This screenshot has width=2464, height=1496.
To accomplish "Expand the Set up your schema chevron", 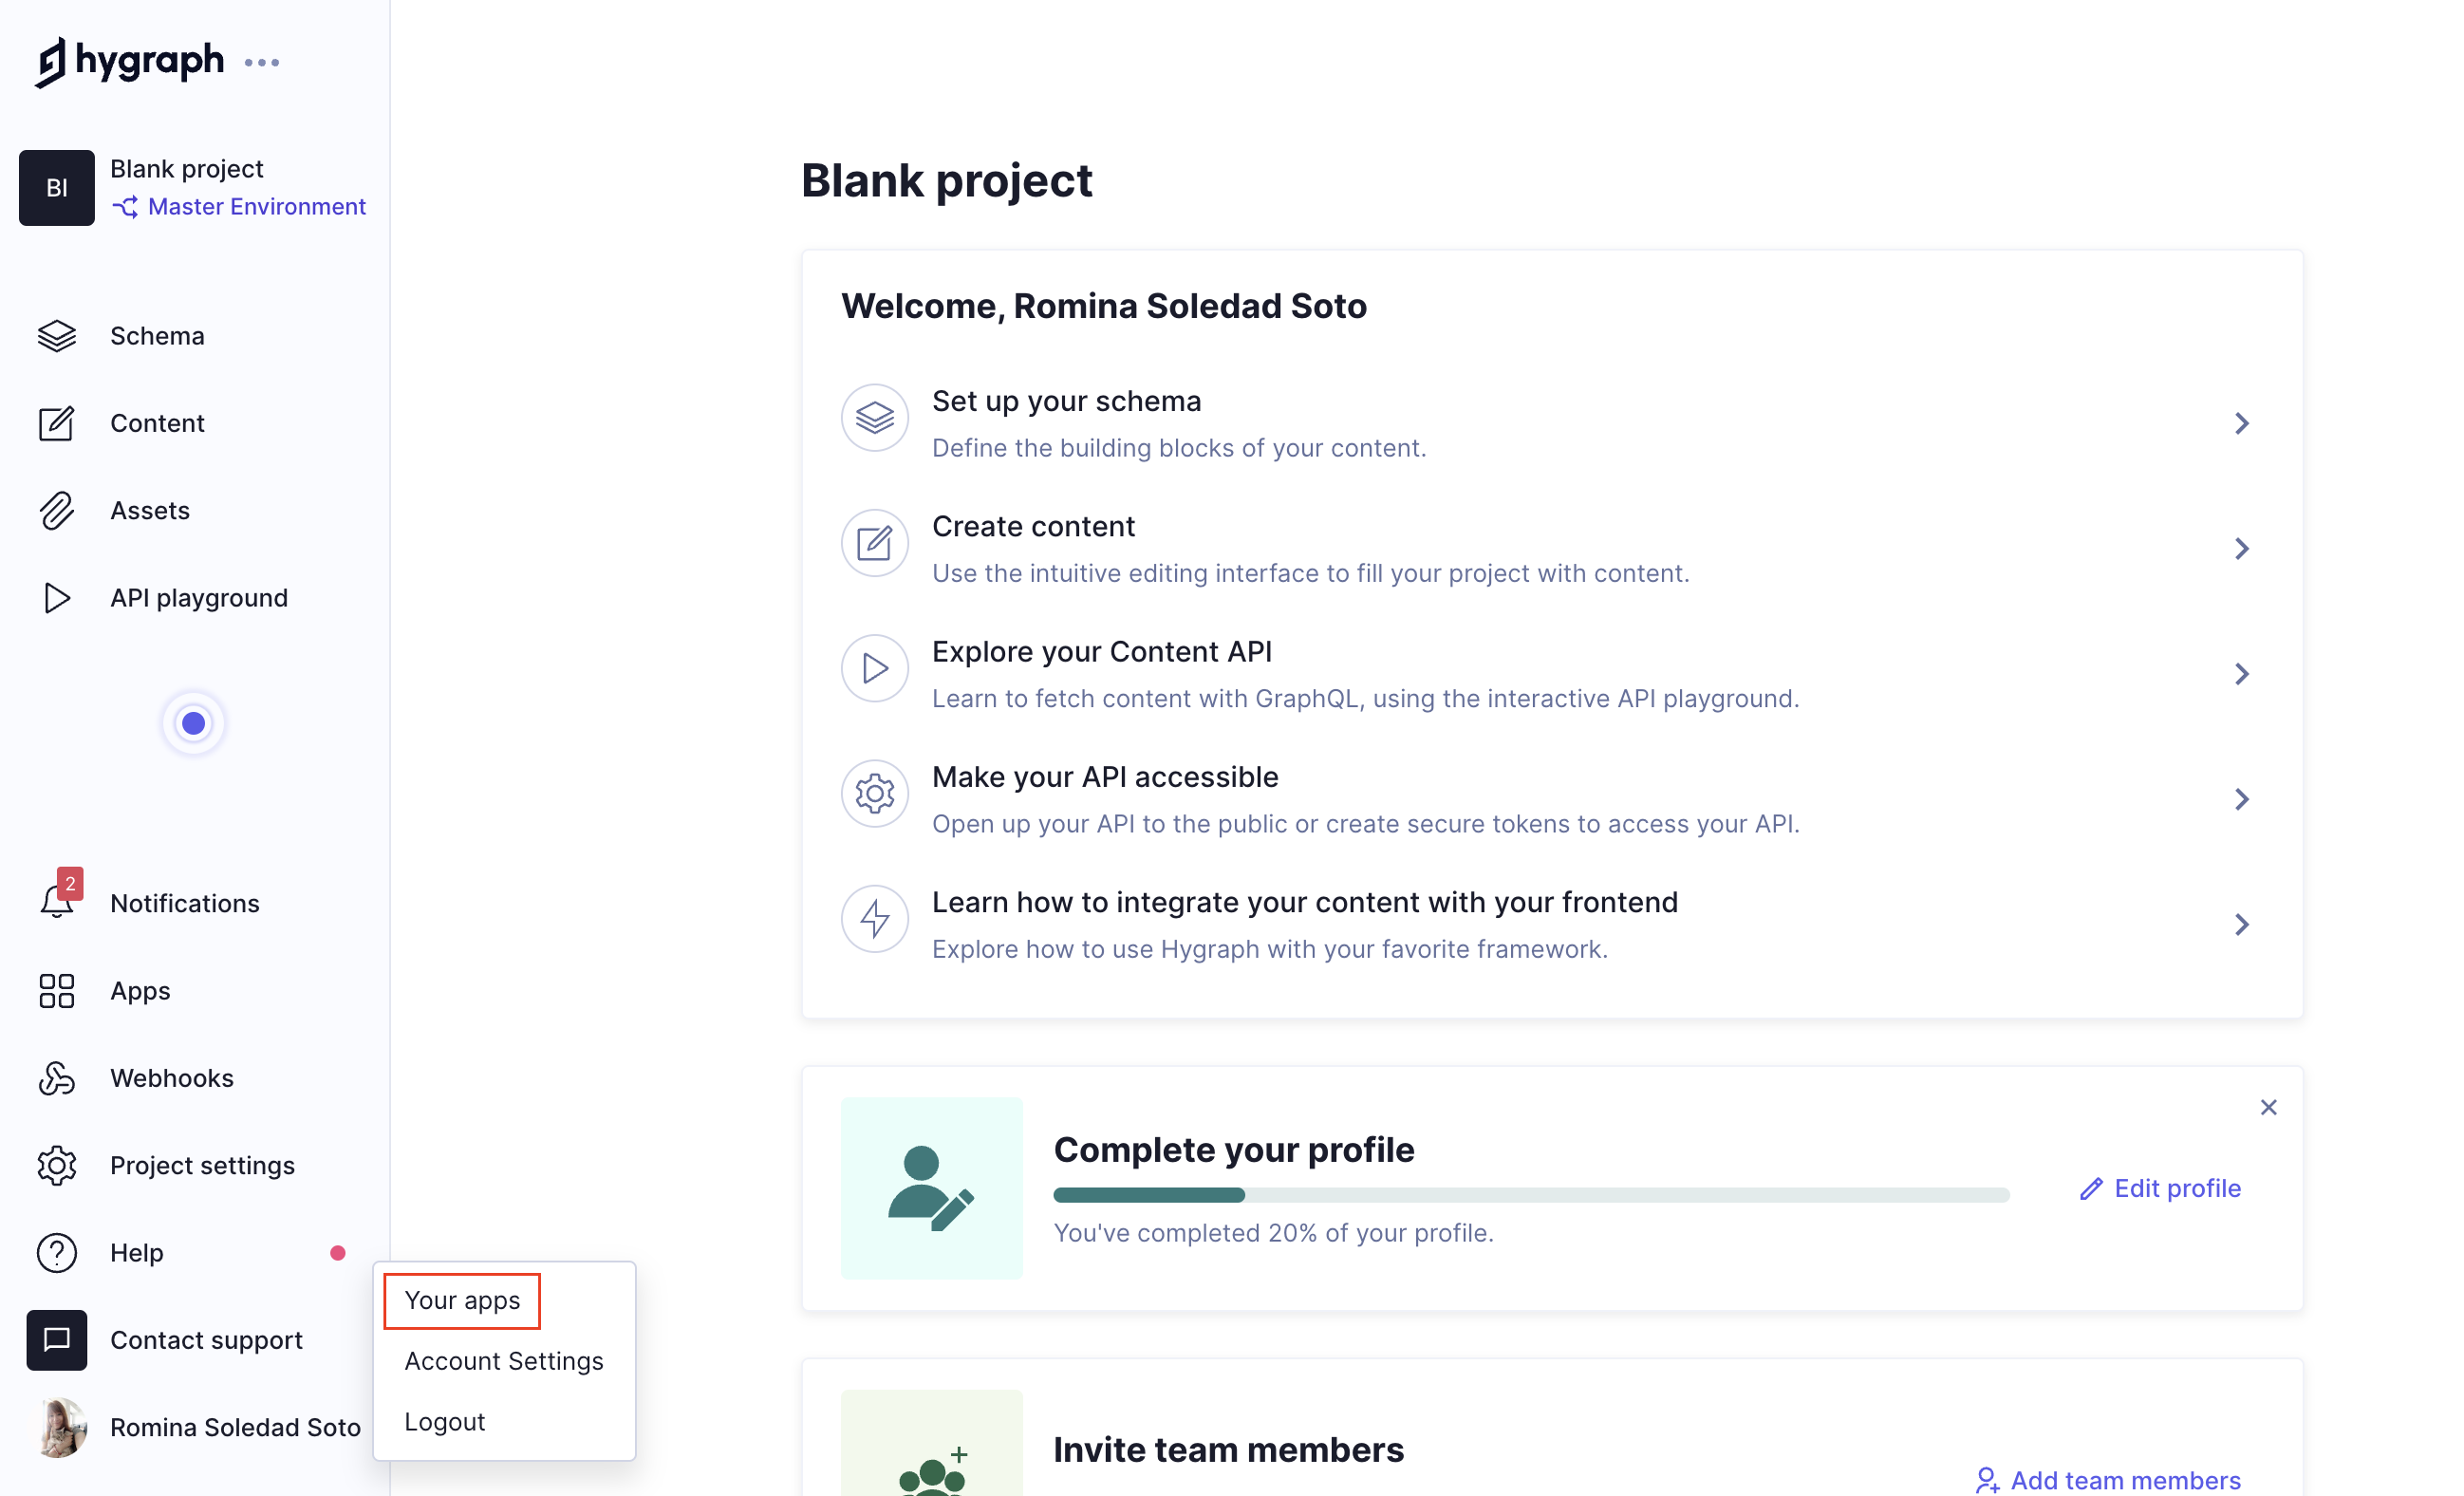I will coord(2241,424).
